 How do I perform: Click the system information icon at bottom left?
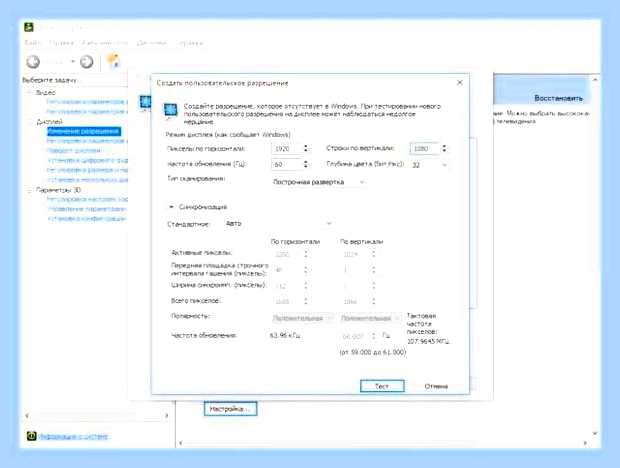(31, 436)
